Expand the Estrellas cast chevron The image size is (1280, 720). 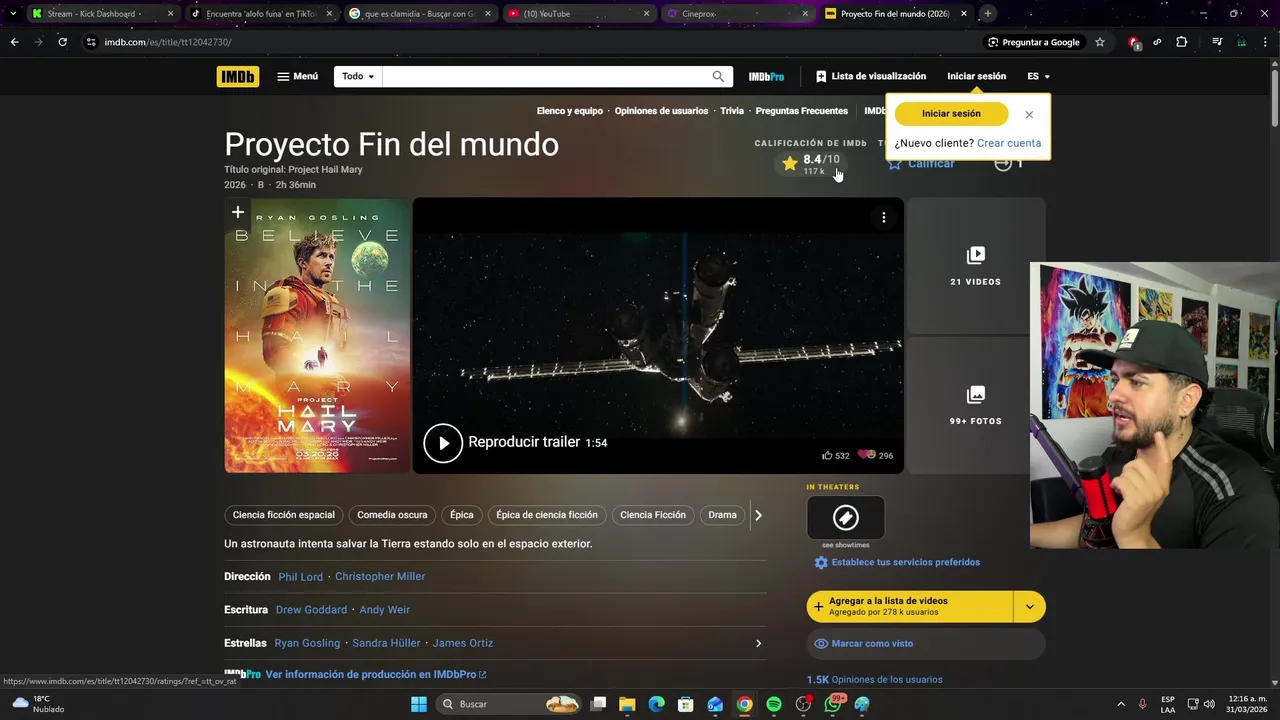pos(758,643)
